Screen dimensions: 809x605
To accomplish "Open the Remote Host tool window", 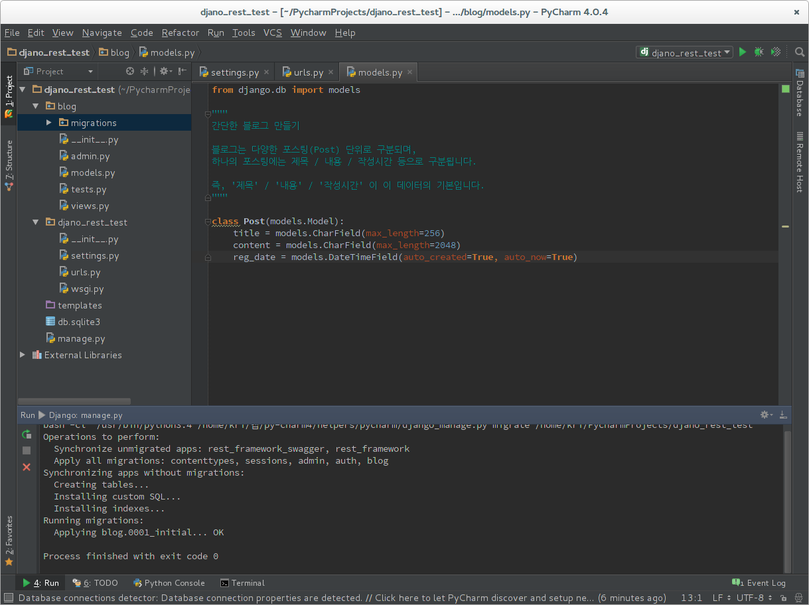I will 799,162.
